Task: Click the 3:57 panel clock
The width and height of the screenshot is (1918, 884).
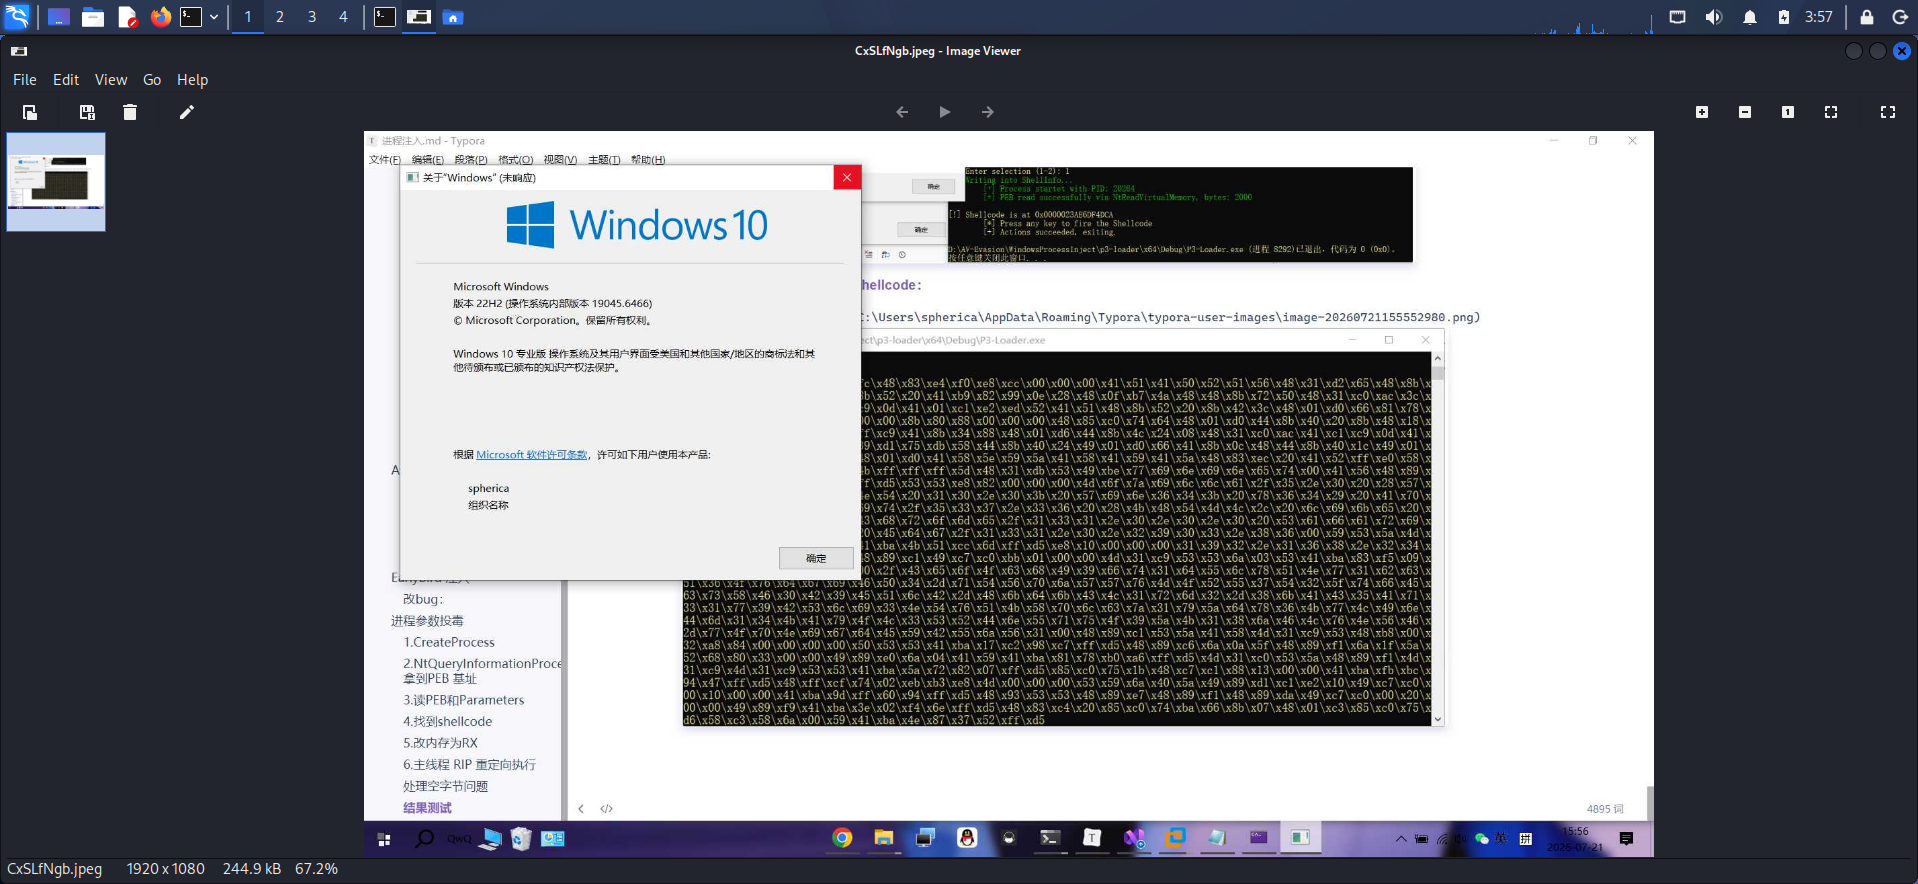Action: pos(1819,17)
